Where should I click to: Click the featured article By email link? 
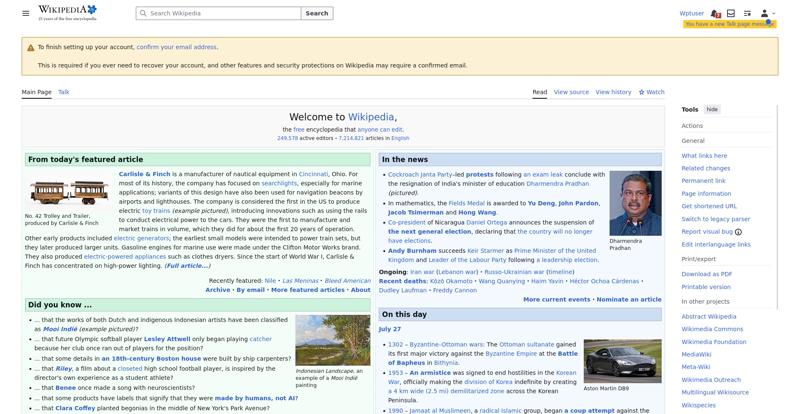coord(251,290)
